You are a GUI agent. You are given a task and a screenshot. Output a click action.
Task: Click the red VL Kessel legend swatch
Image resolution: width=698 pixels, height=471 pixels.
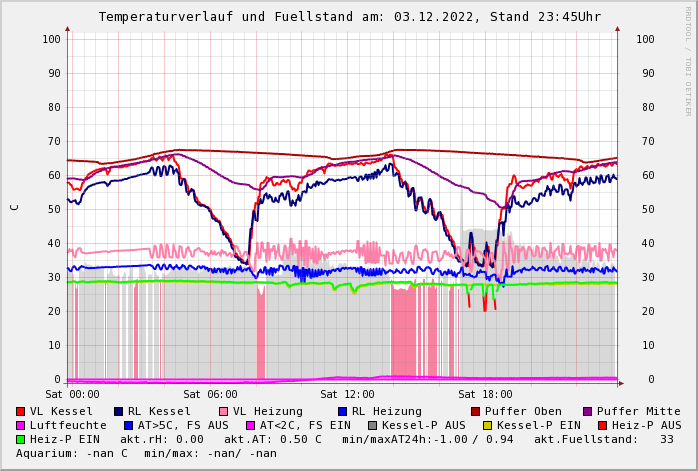click(x=21, y=411)
